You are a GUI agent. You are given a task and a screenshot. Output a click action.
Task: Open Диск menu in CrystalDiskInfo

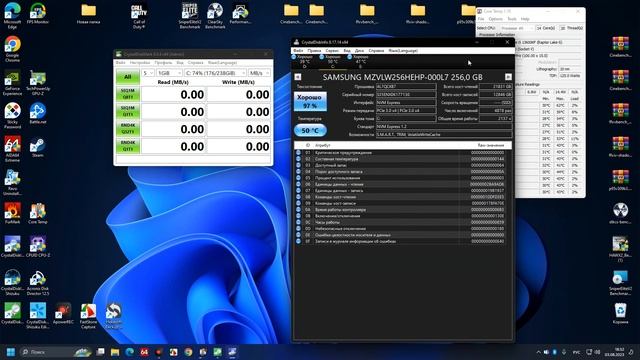coord(359,51)
